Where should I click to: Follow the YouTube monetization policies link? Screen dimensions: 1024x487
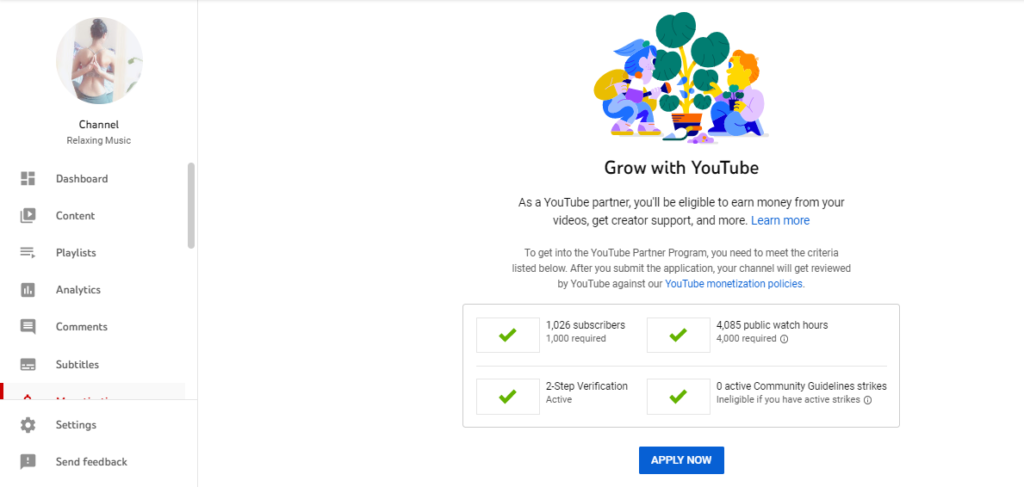(734, 284)
